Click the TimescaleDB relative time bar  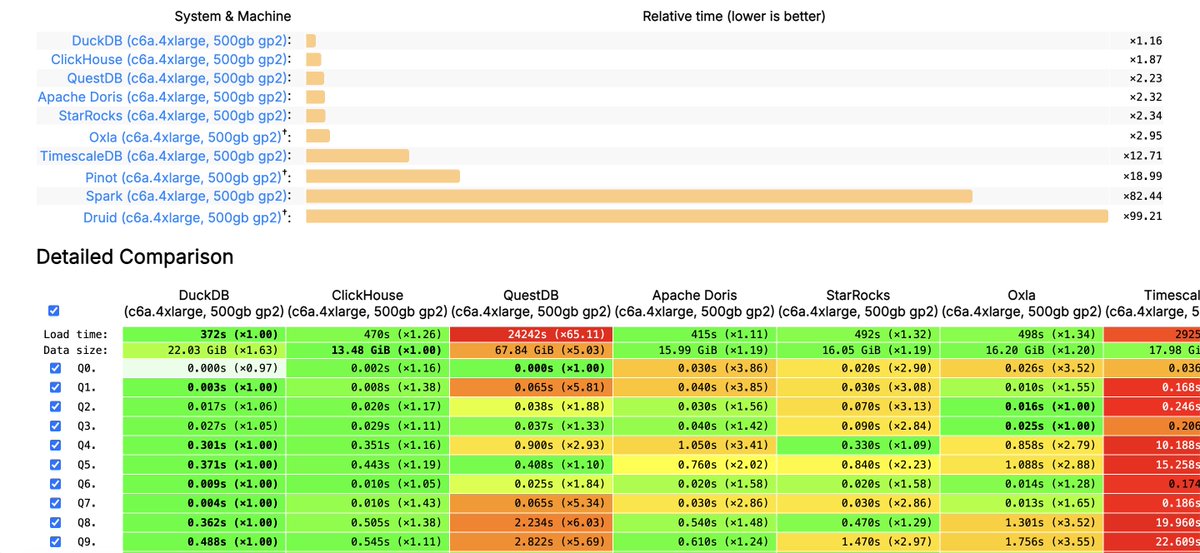(357, 156)
